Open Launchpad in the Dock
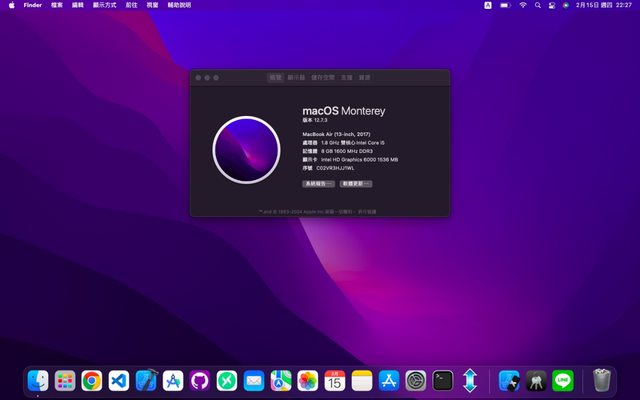Viewport: 640px width, 400px height. pos(65,380)
